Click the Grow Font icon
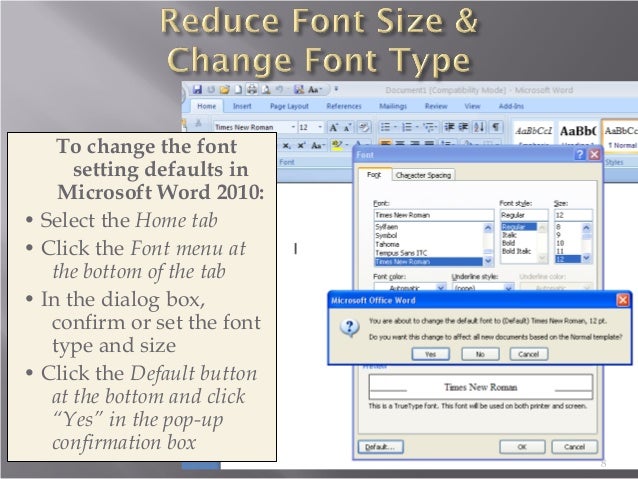This screenshot has height=479, width=638. click(x=334, y=127)
